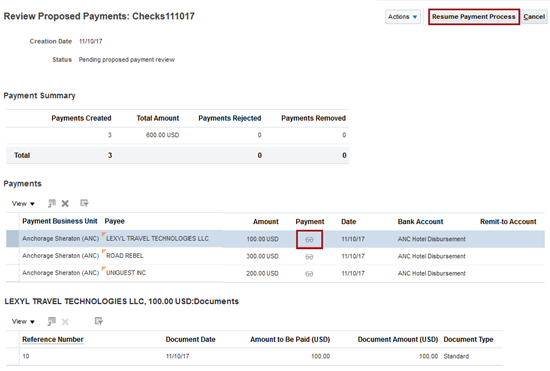Click the Cancel button
Viewport: 550px width, 371px height.
click(x=534, y=16)
